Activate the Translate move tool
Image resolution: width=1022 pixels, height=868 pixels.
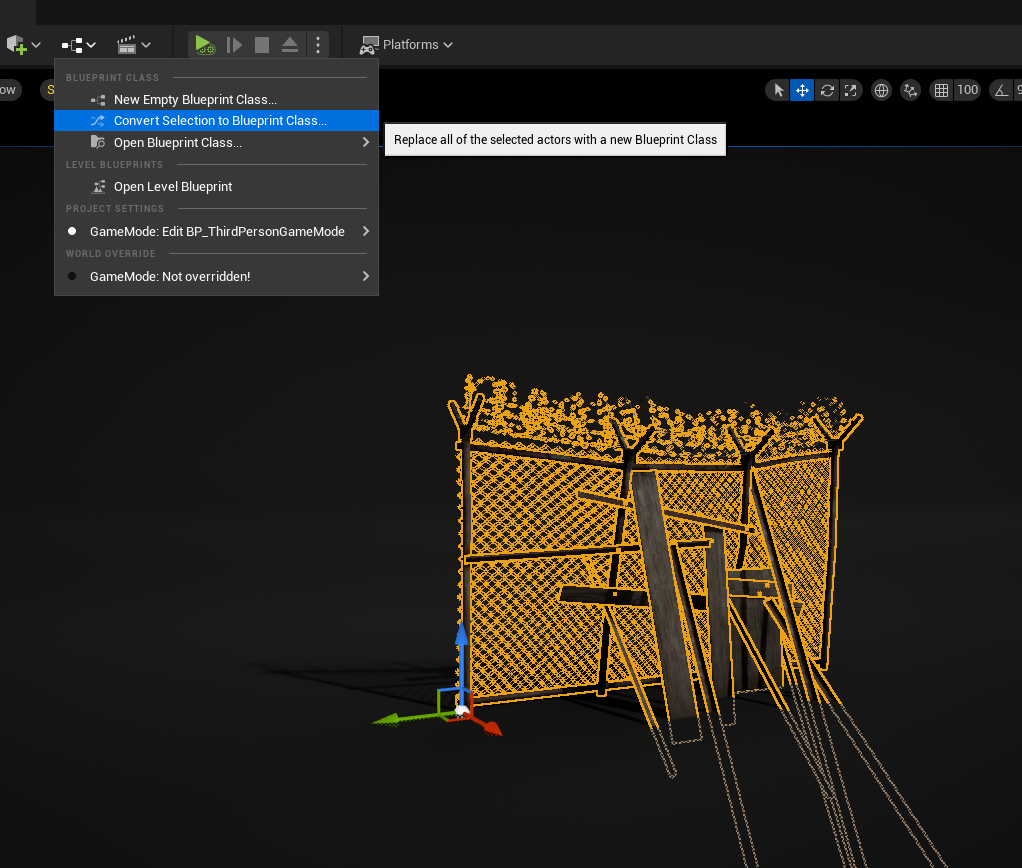(x=802, y=90)
